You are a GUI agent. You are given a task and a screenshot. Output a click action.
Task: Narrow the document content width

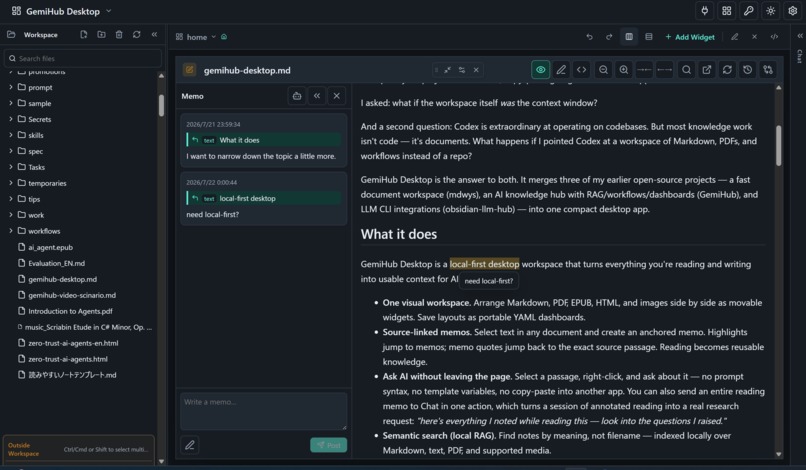644,70
